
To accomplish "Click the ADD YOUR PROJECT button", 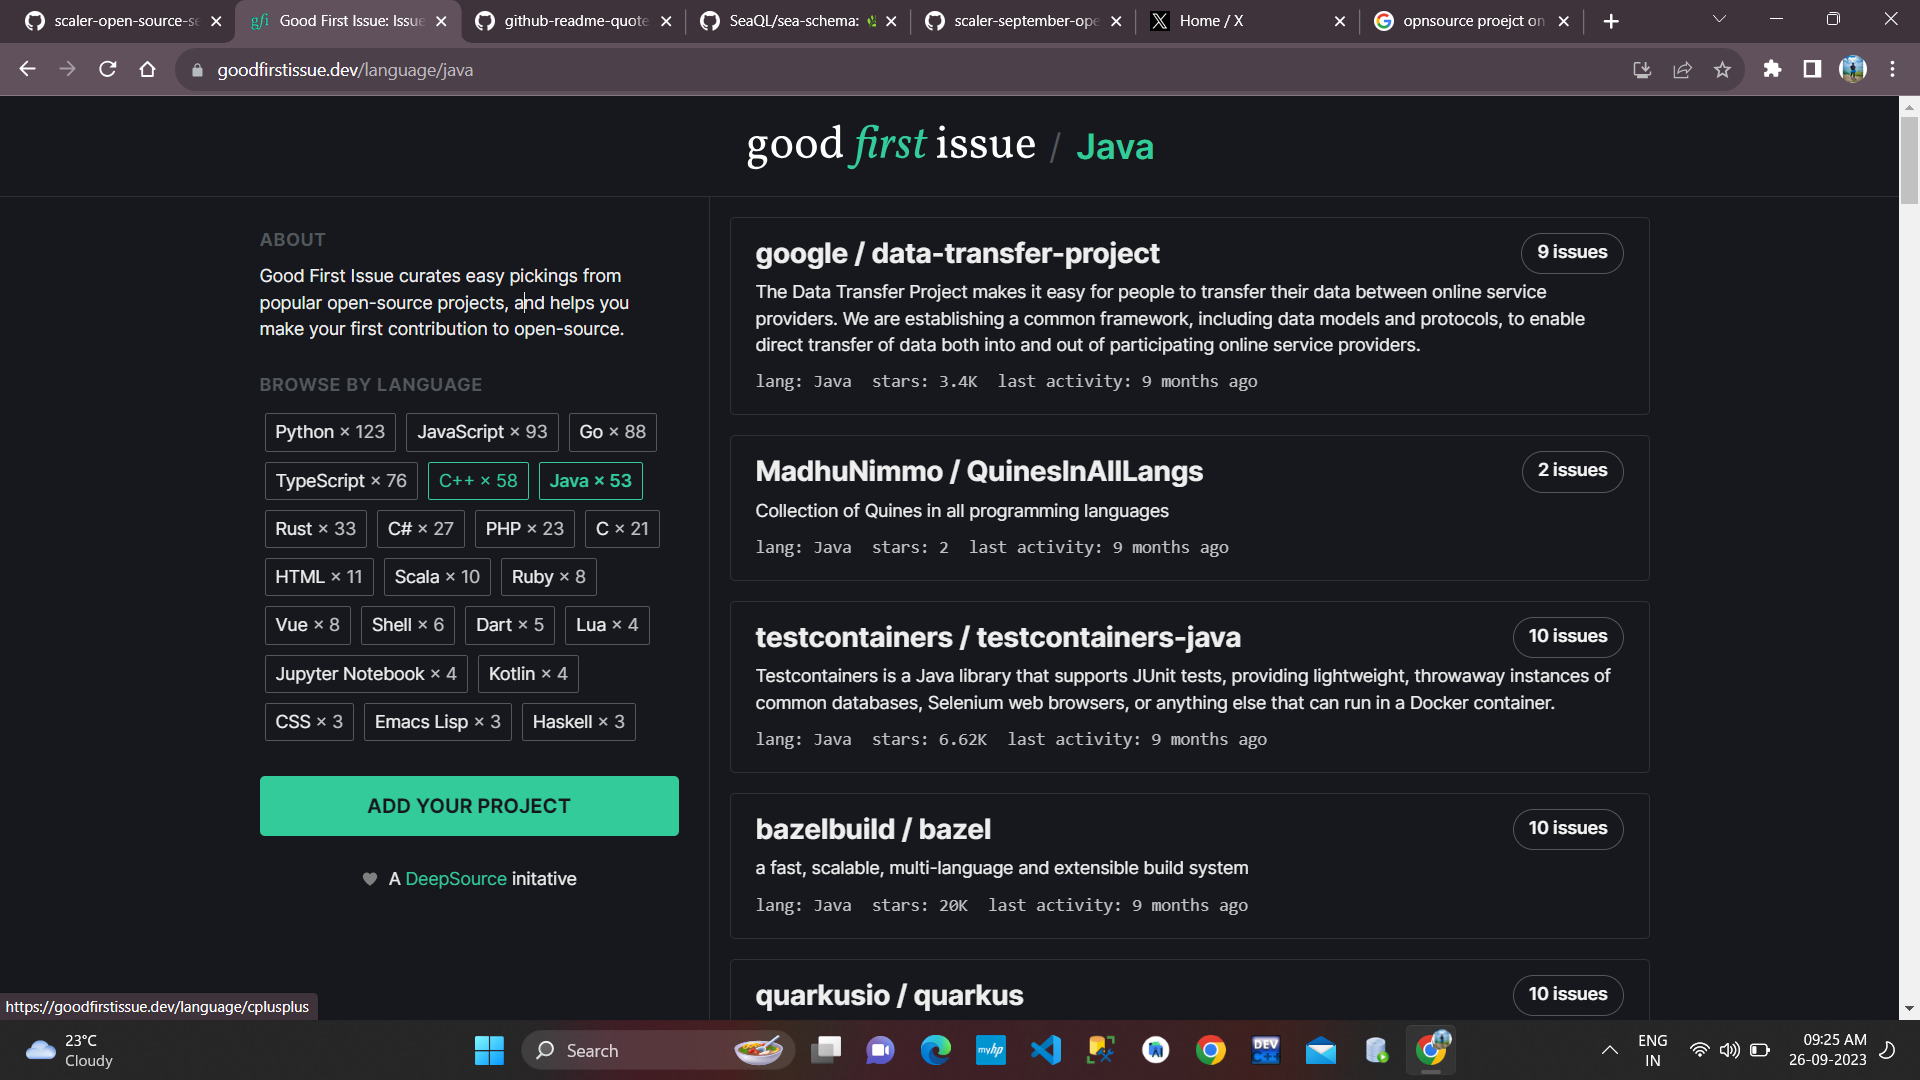I will 469,805.
